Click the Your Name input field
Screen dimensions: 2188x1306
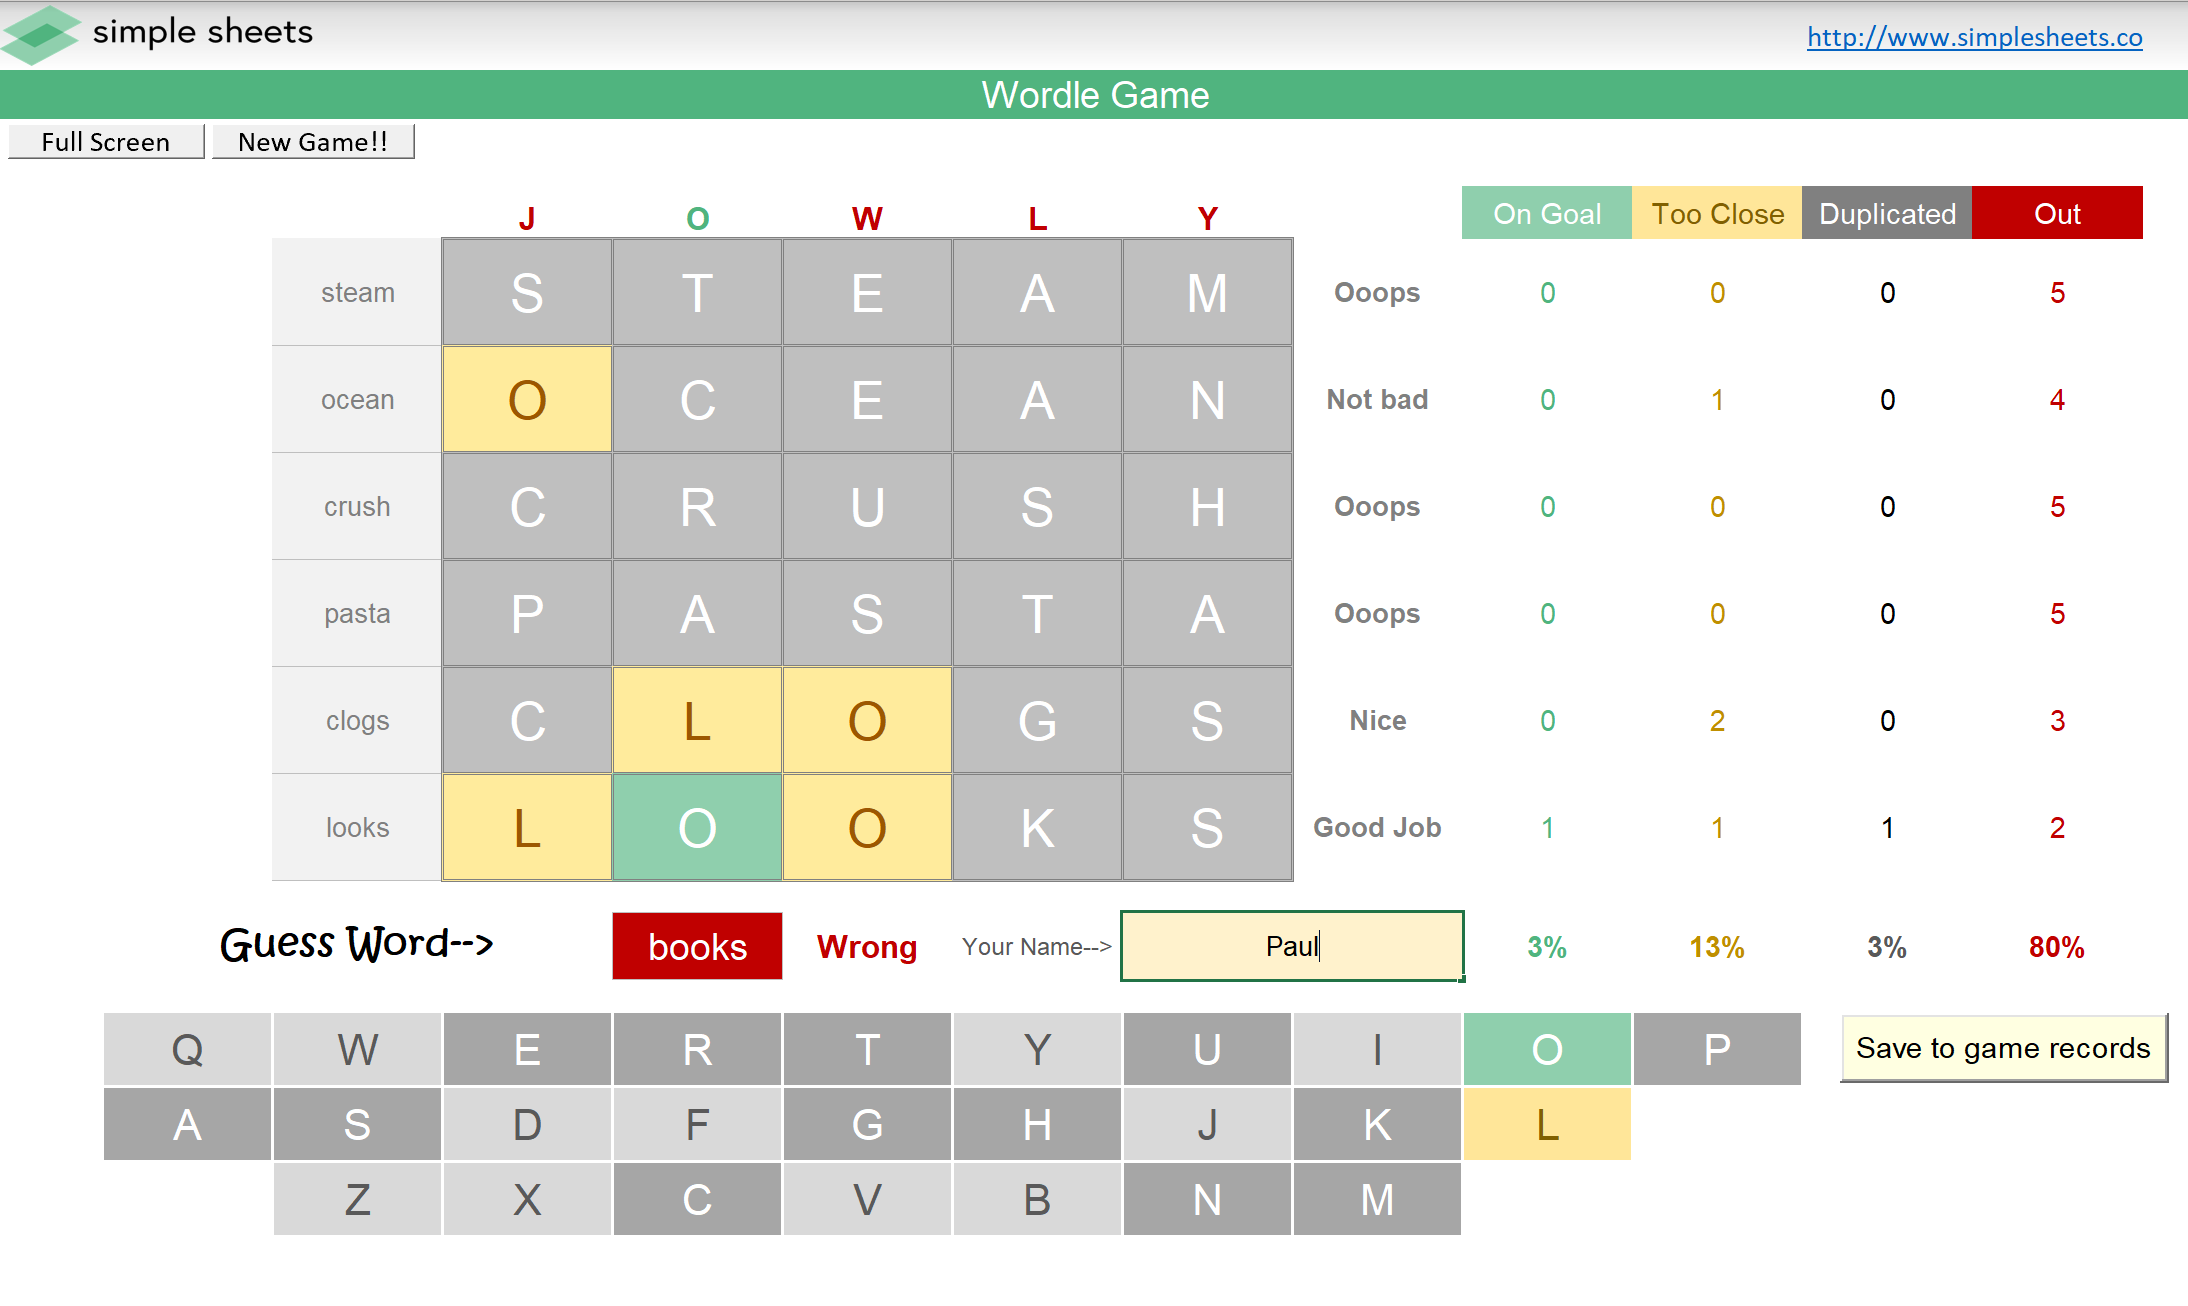coord(1292,946)
